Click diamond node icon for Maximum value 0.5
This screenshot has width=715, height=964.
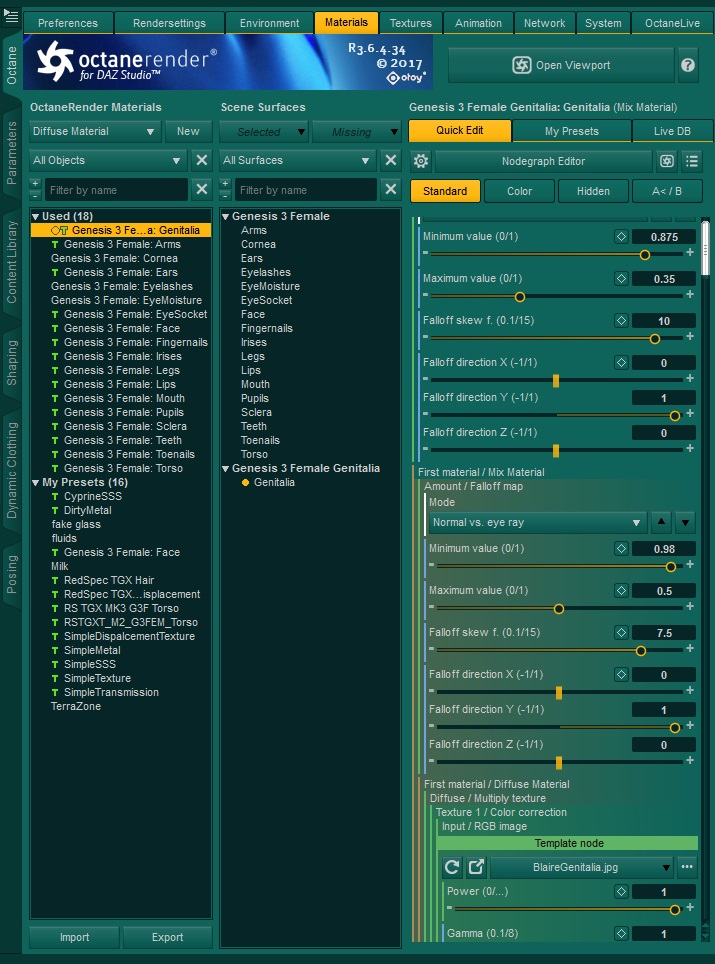coord(621,590)
